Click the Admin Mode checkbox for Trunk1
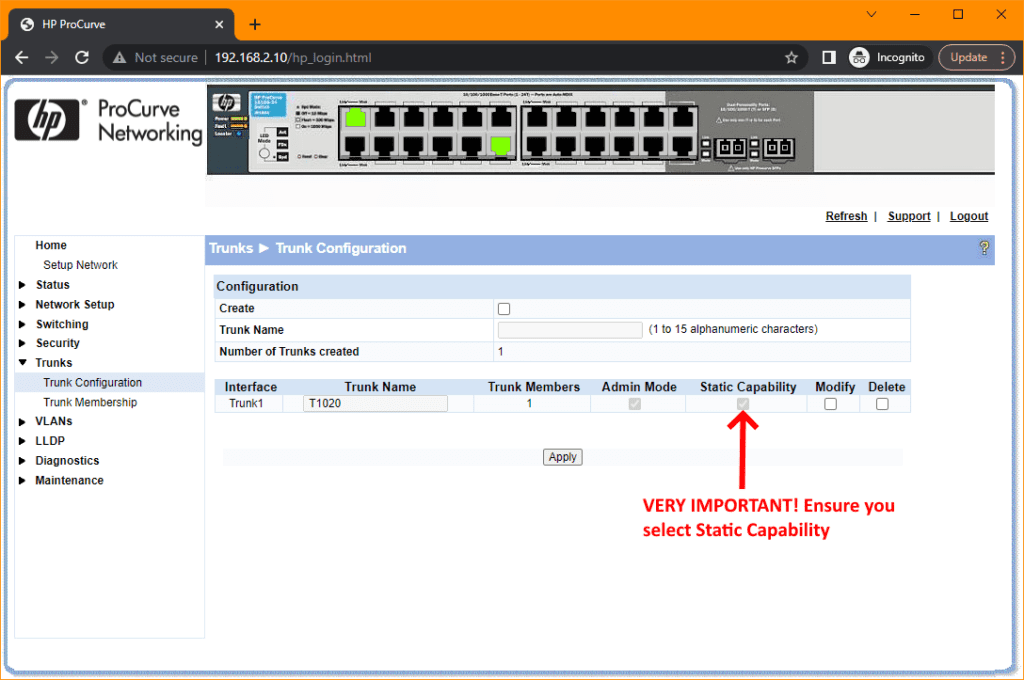The width and height of the screenshot is (1024, 680). pos(634,404)
